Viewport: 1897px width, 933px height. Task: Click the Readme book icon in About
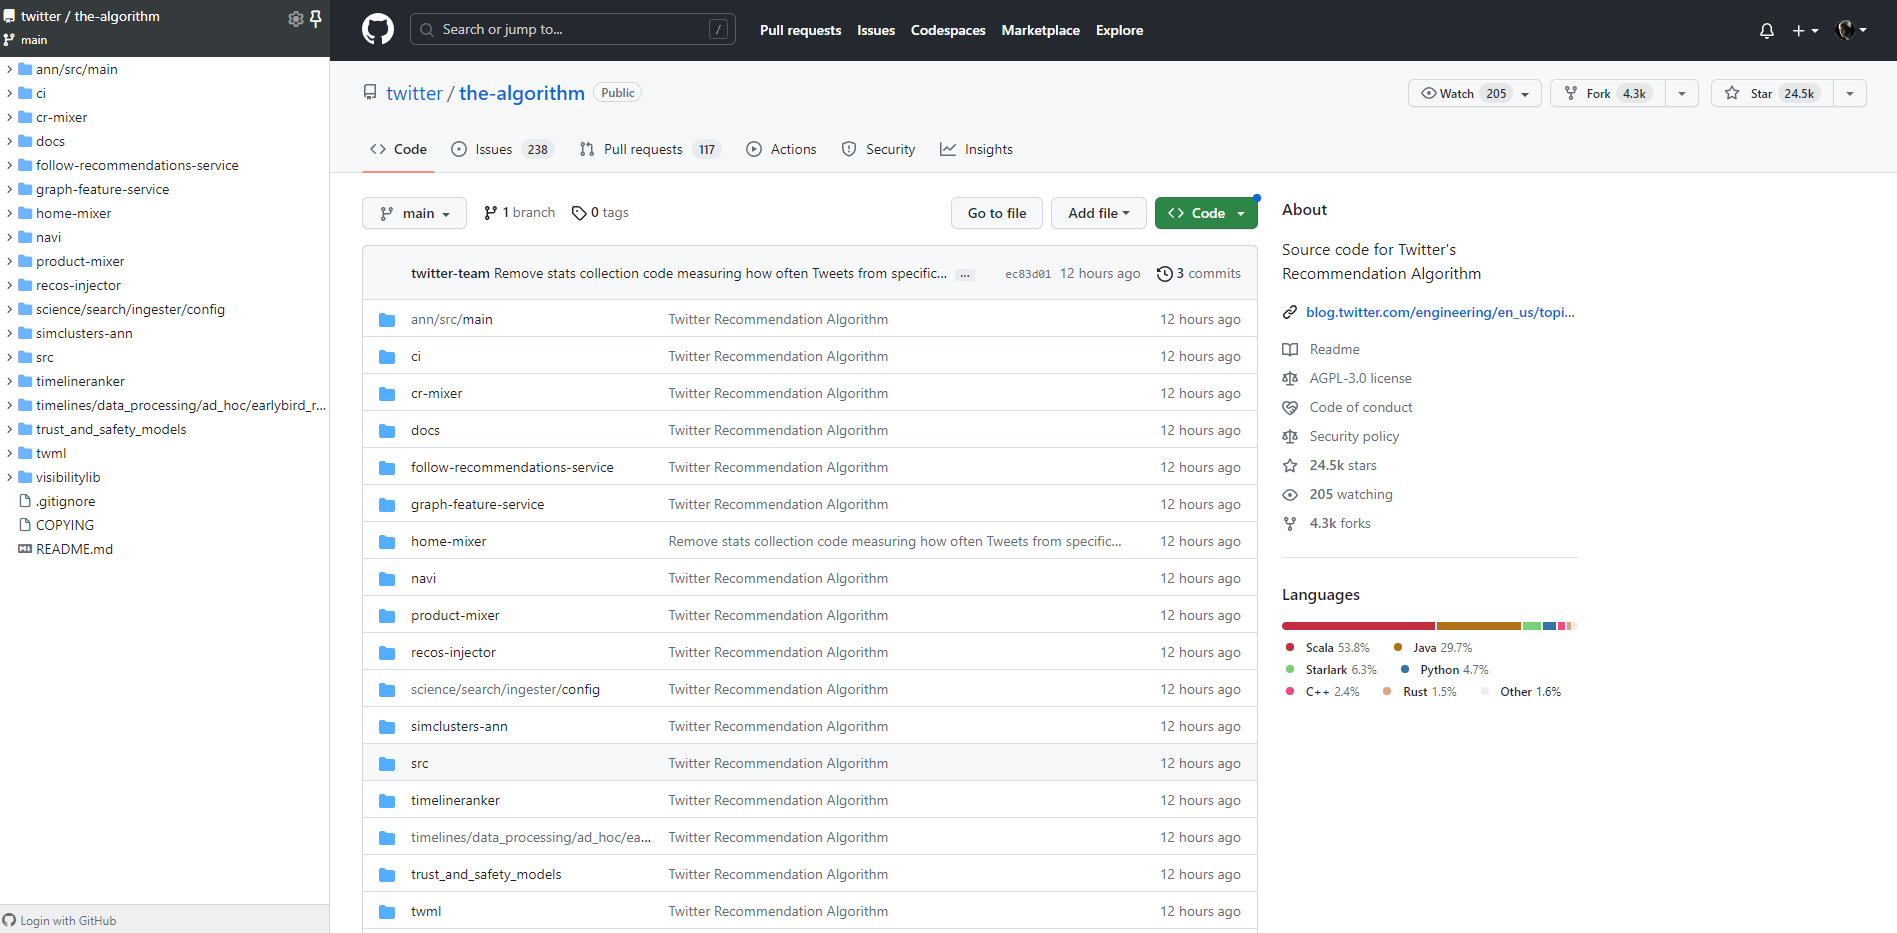coord(1290,350)
